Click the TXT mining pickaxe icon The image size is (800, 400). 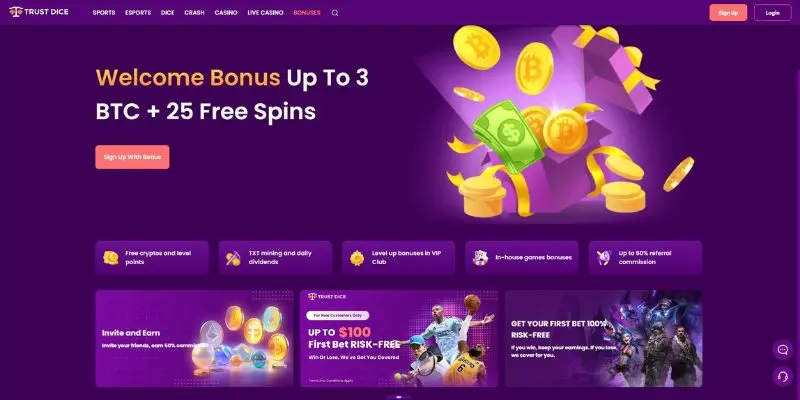[x=233, y=258]
